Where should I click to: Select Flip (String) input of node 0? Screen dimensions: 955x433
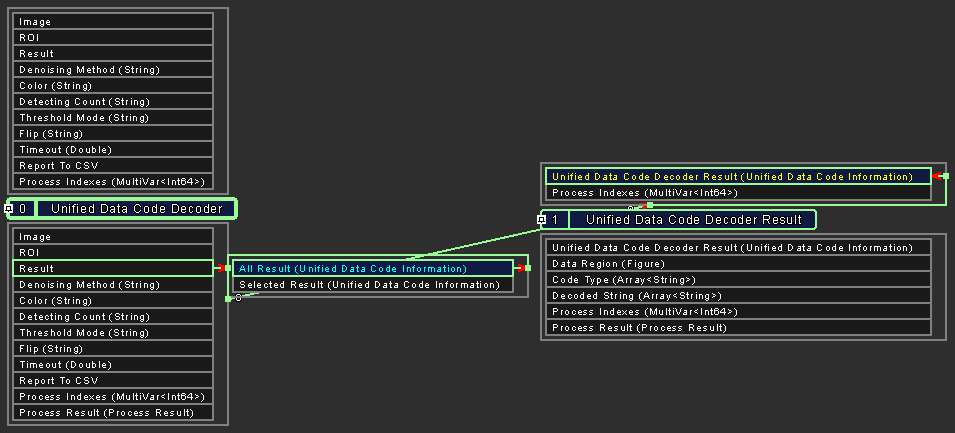(x=113, y=133)
